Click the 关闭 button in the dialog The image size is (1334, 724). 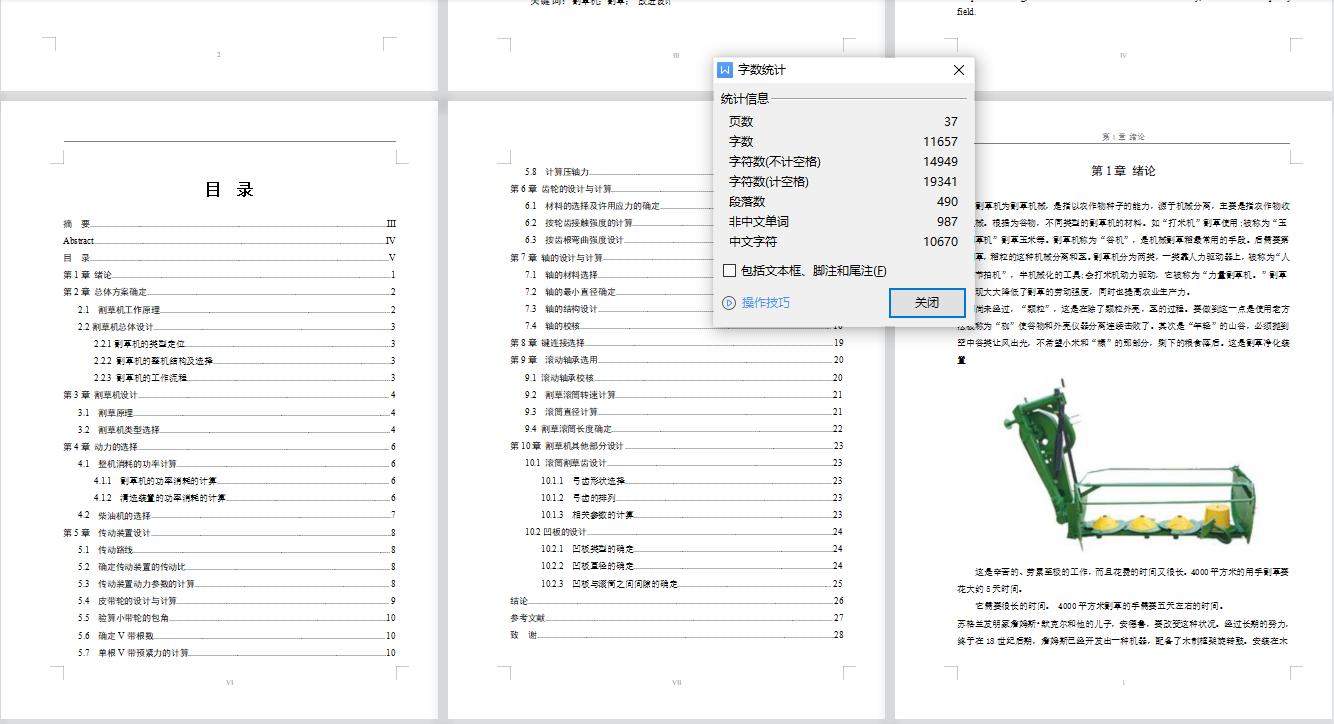click(x=926, y=302)
